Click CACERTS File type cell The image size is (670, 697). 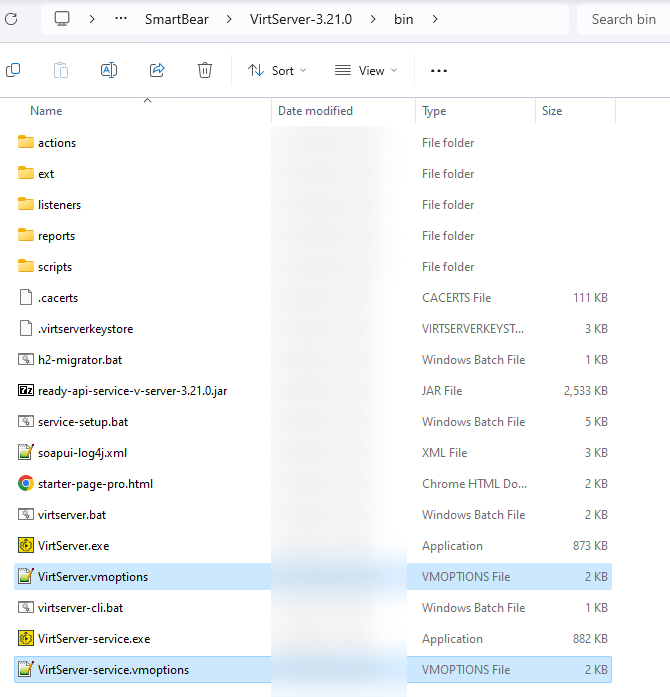pyautogui.click(x=457, y=298)
